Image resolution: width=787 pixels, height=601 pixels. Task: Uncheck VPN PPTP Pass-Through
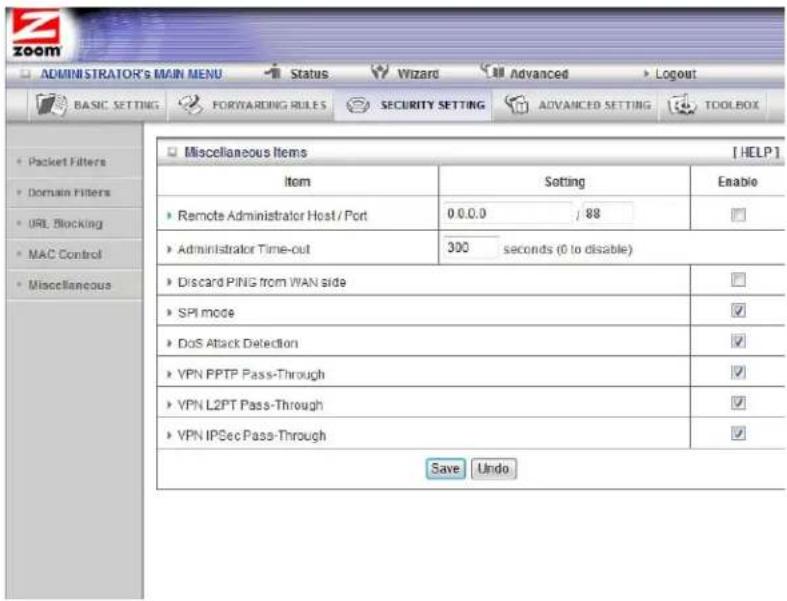pos(738,372)
